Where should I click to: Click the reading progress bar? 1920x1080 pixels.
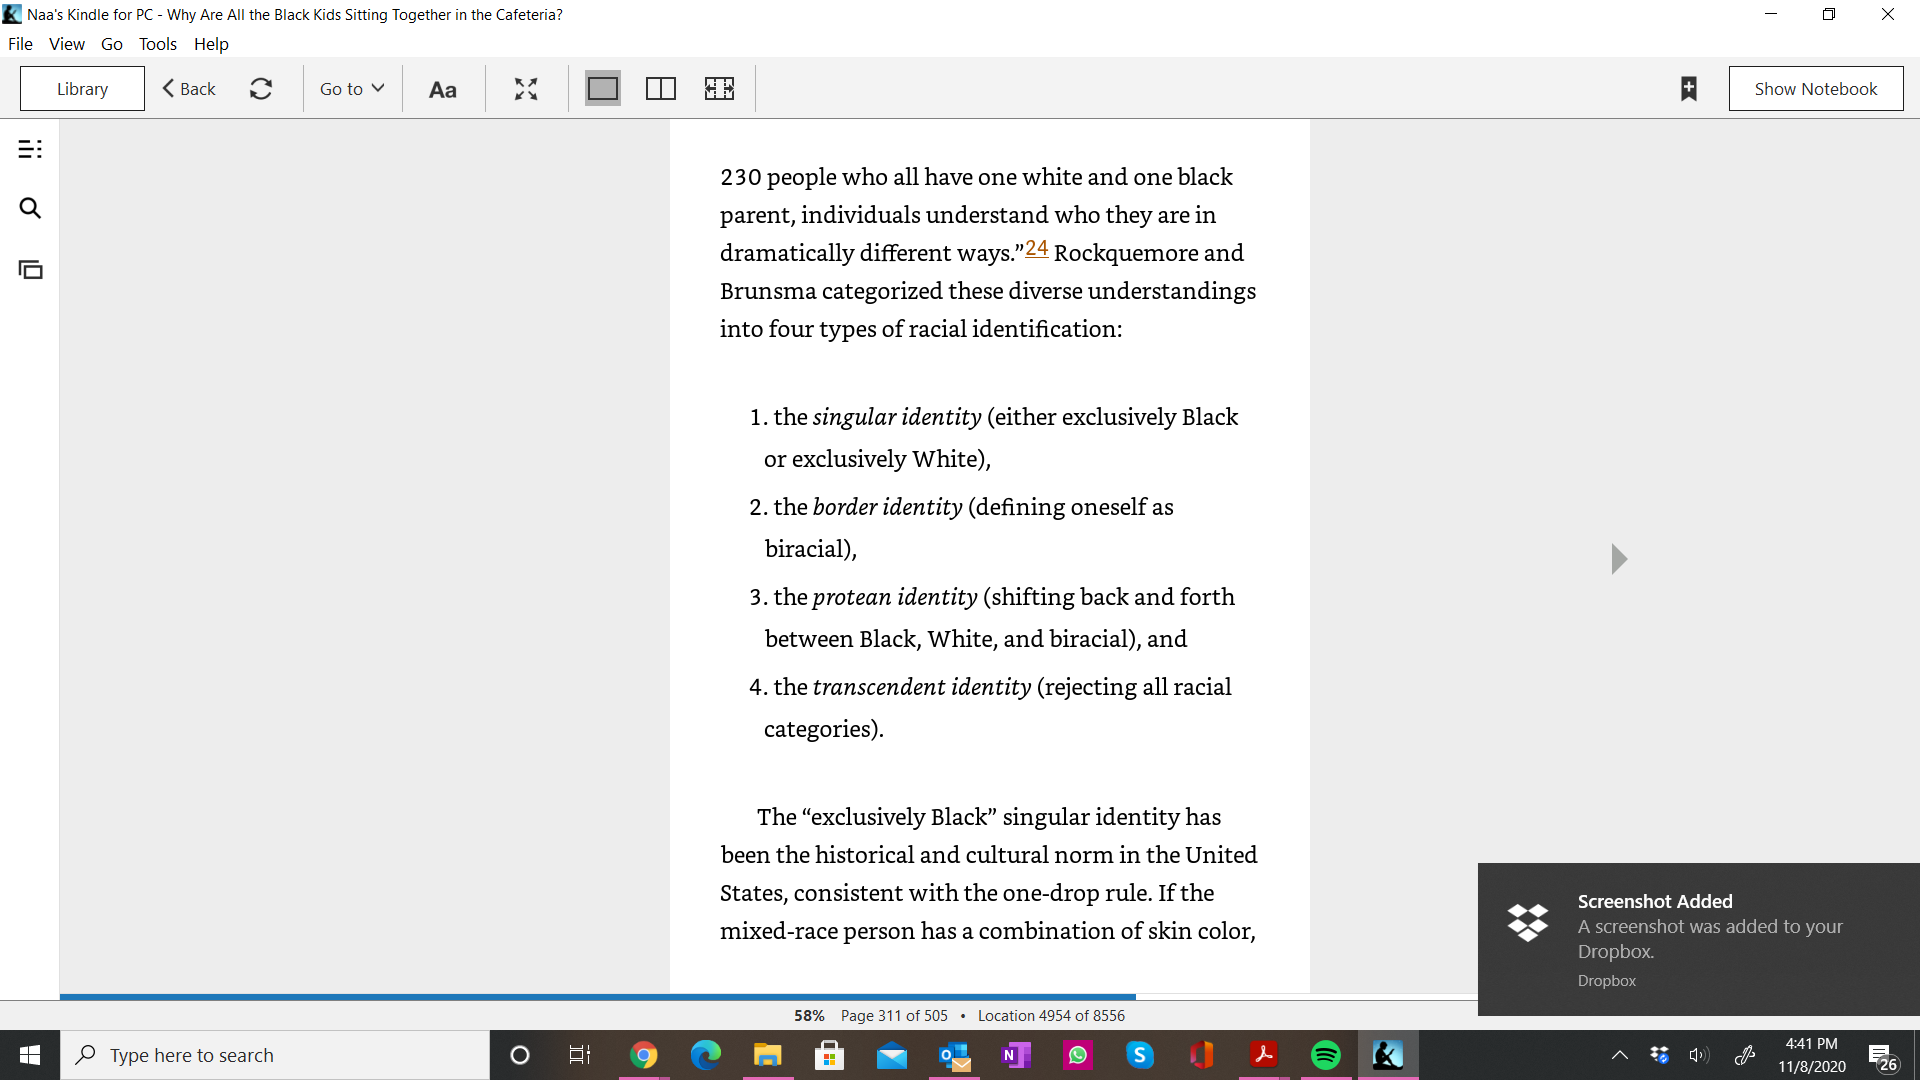(x=768, y=997)
